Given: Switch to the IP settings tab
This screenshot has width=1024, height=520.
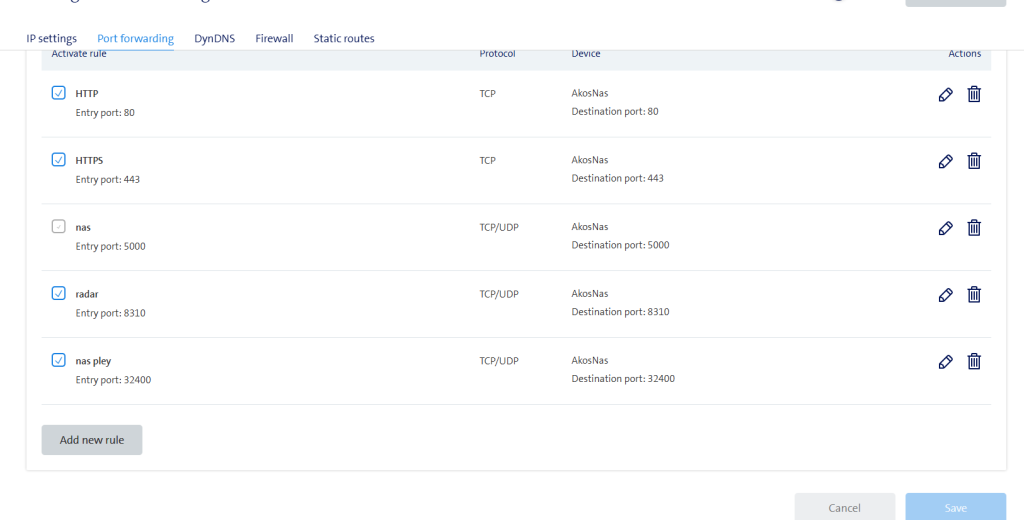Looking at the screenshot, I should (51, 39).
